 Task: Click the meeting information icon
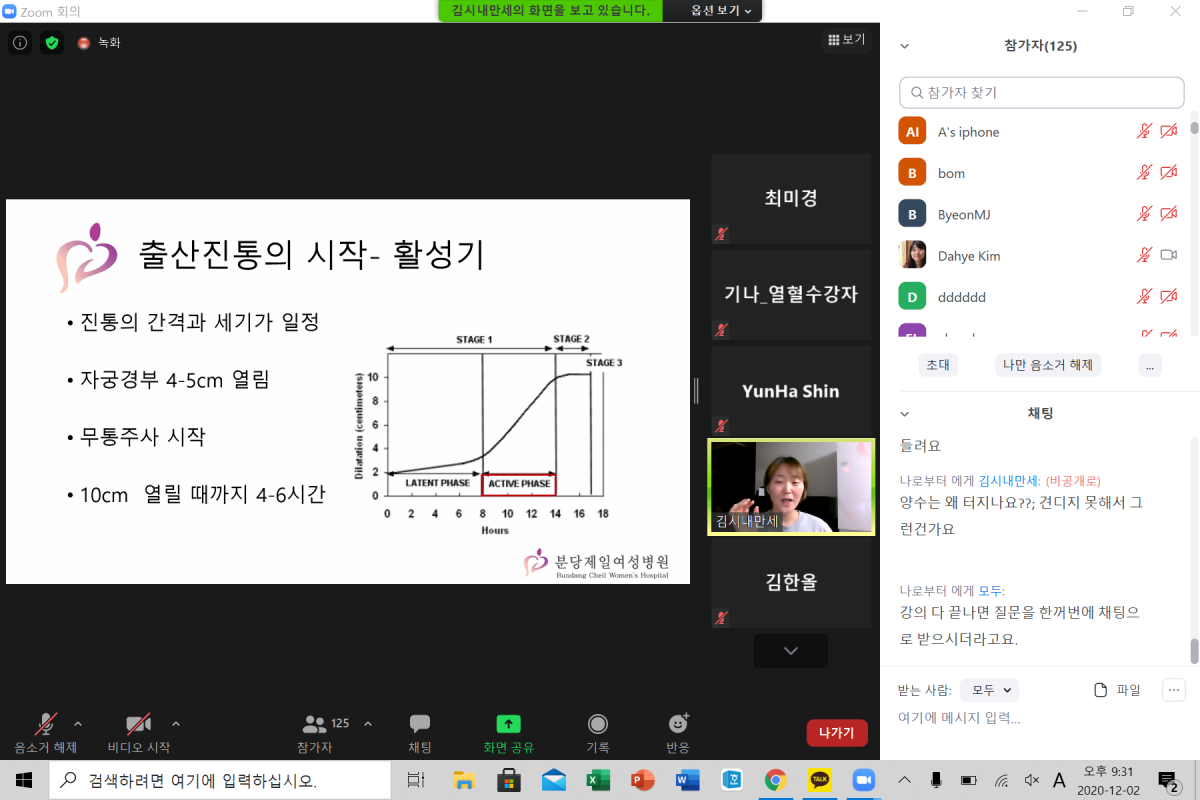click(20, 43)
